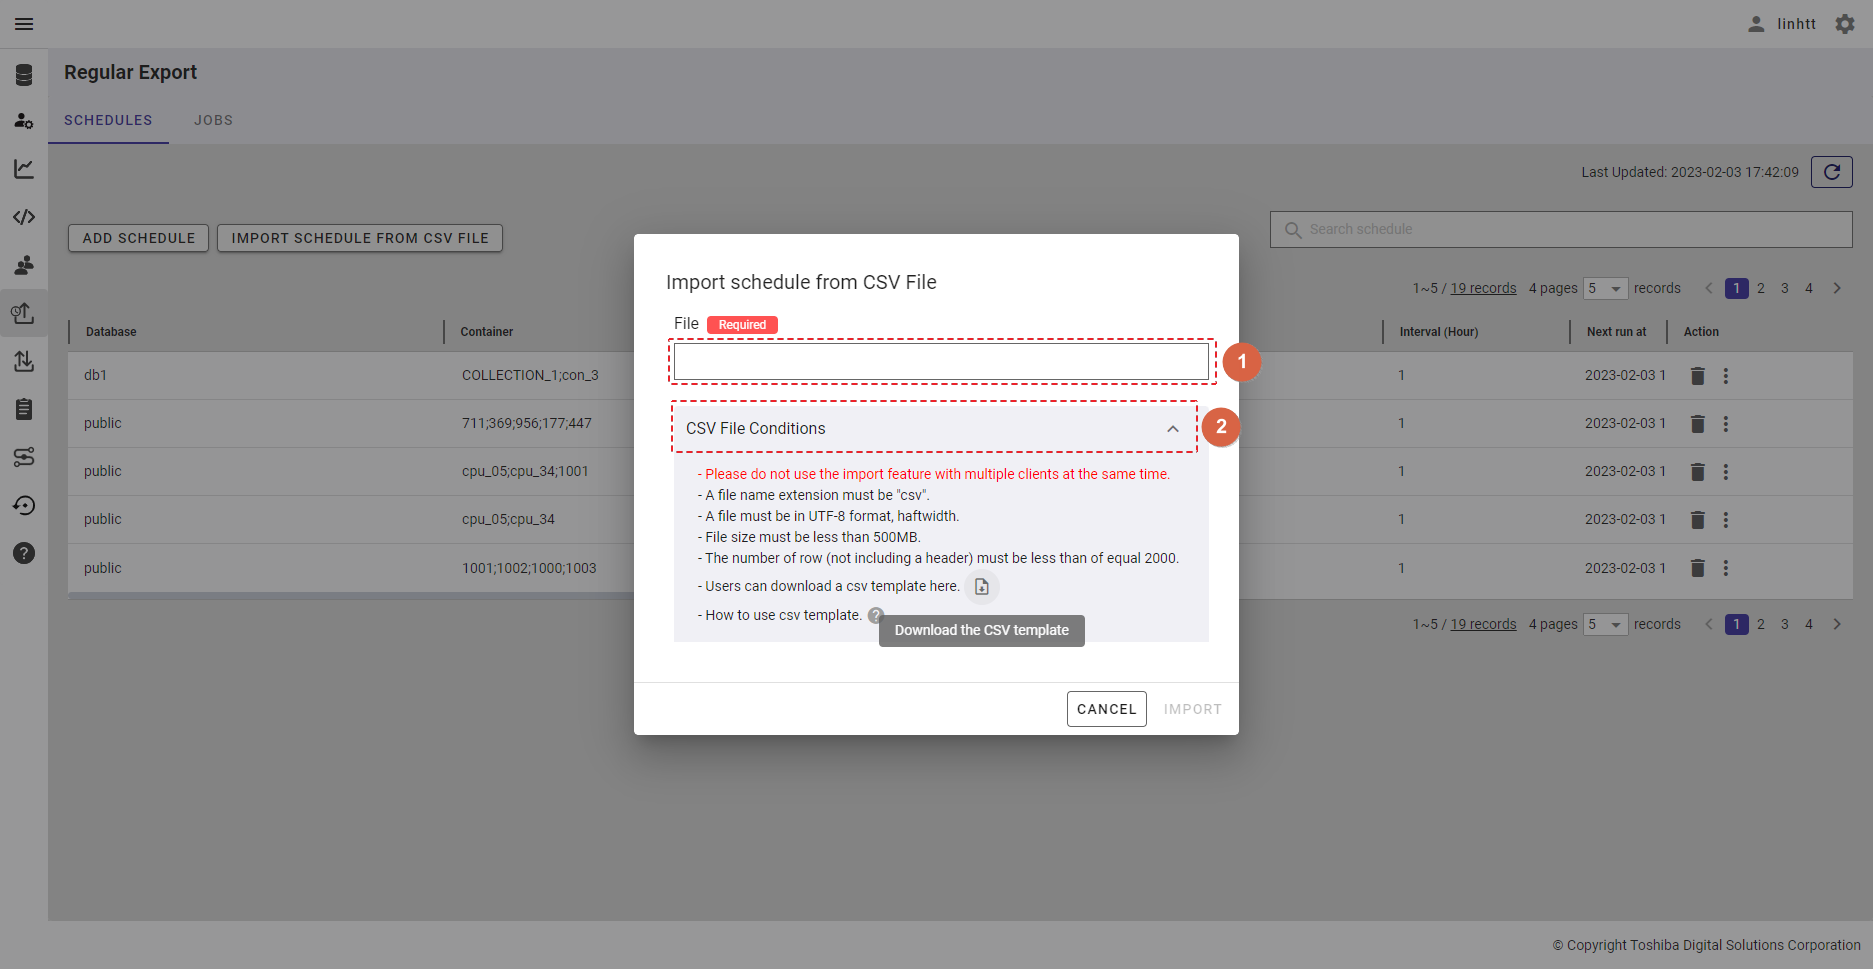
Task: Open more options for db1 row
Action: pos(1725,376)
